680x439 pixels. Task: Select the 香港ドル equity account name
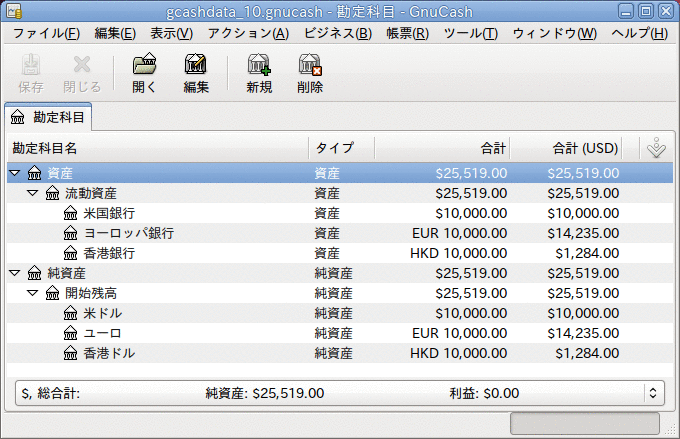pos(109,353)
